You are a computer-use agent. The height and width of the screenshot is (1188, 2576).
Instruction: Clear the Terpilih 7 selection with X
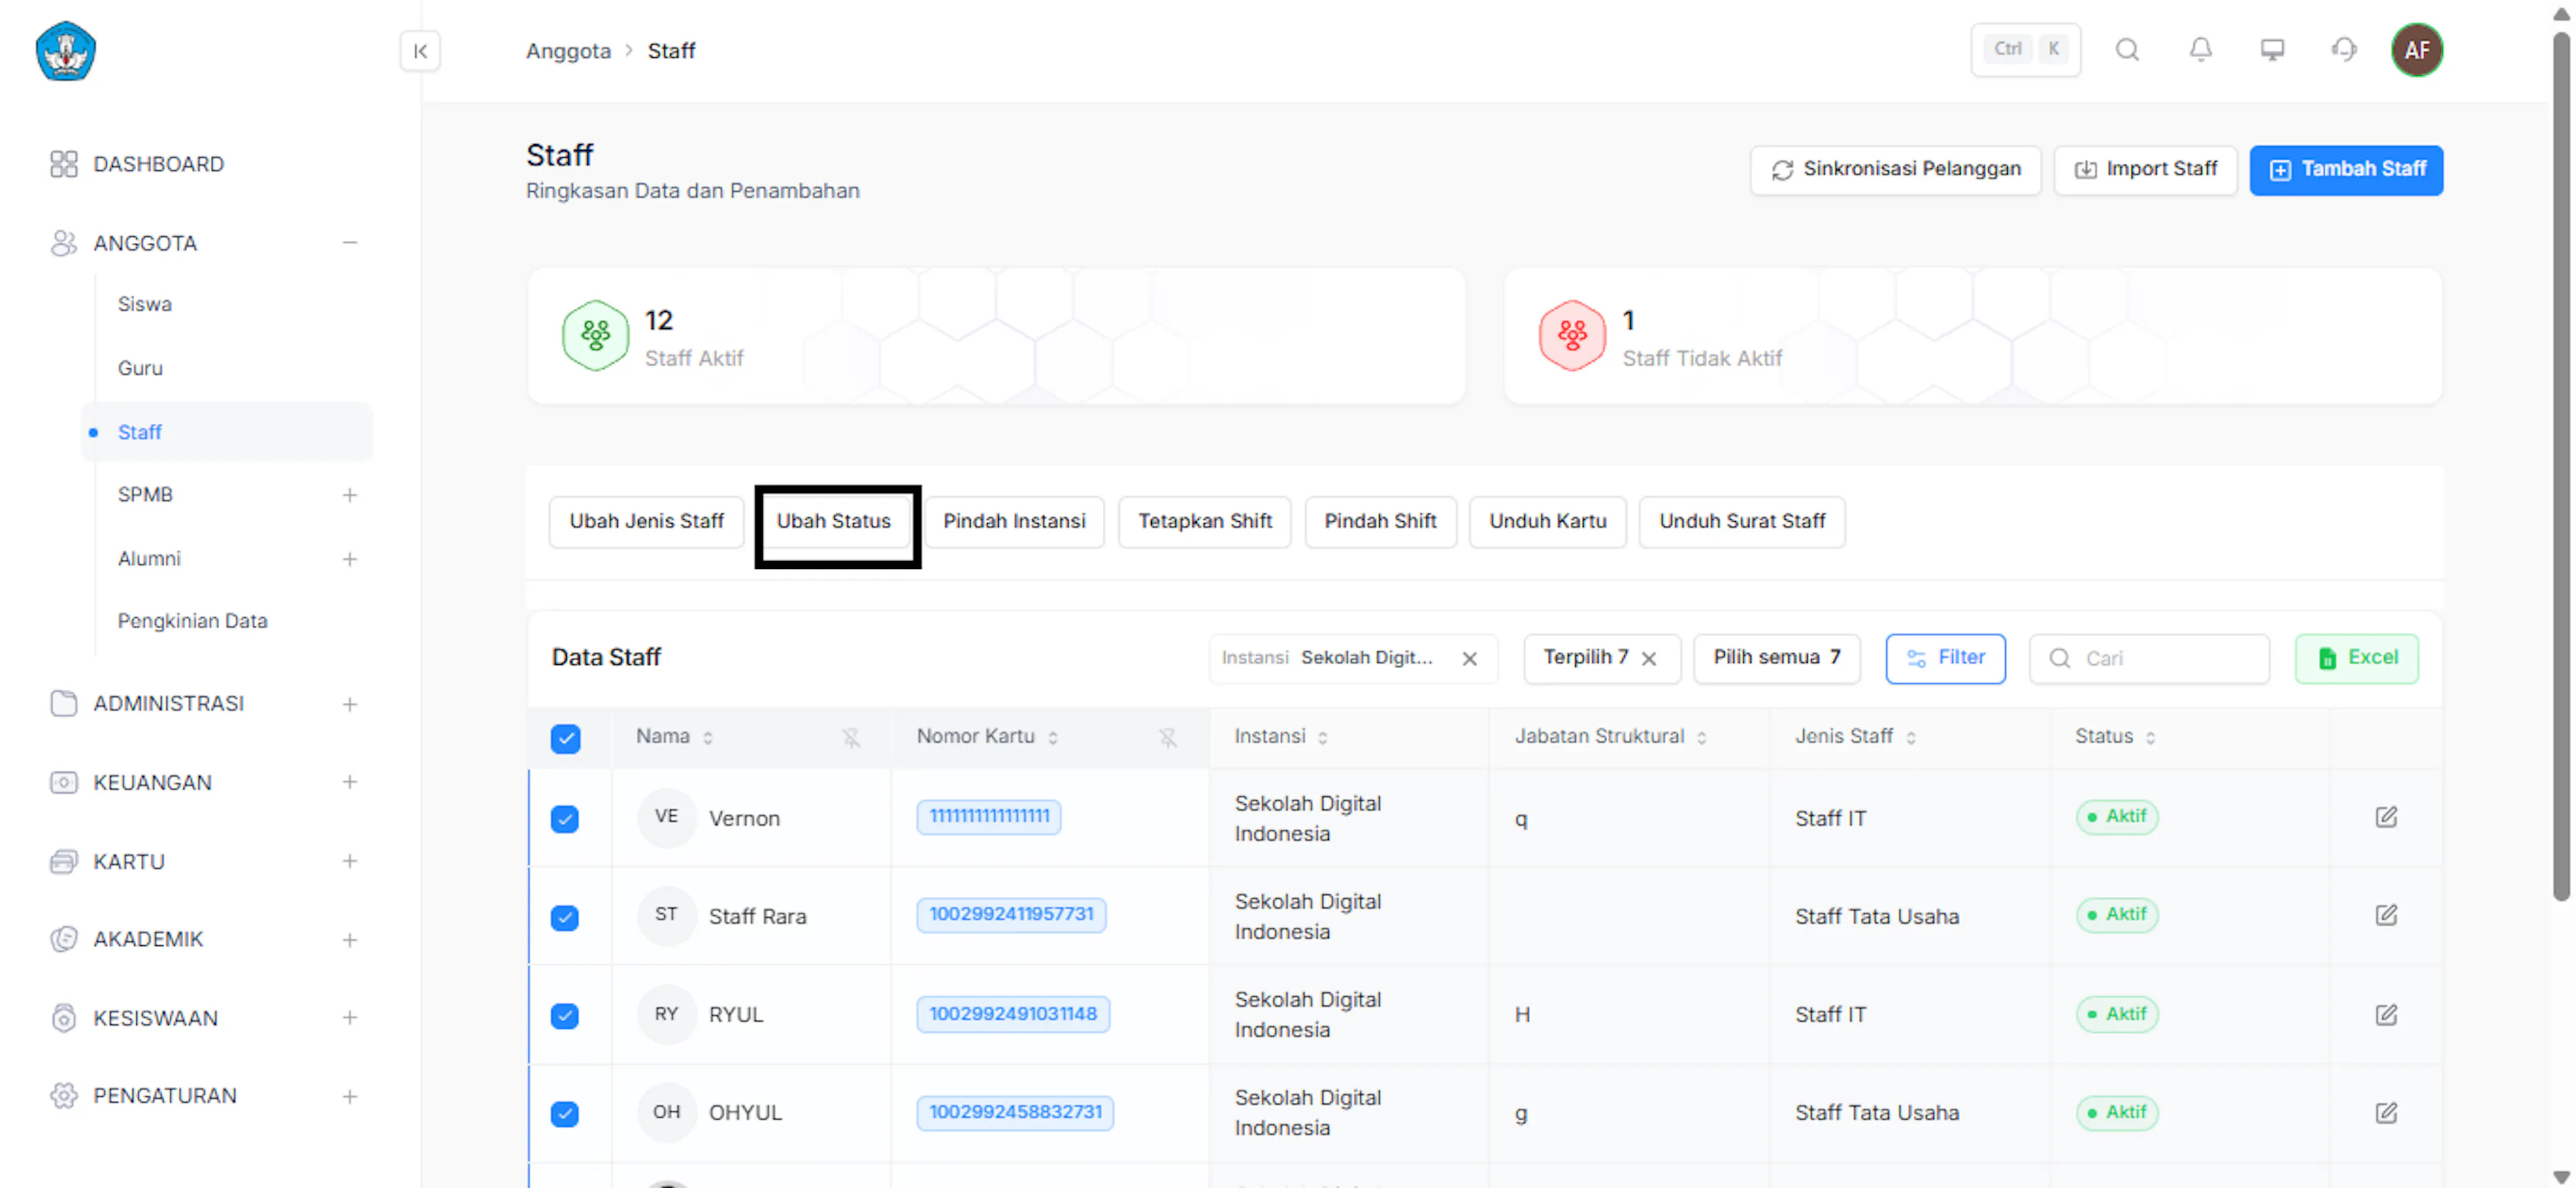tap(1649, 658)
